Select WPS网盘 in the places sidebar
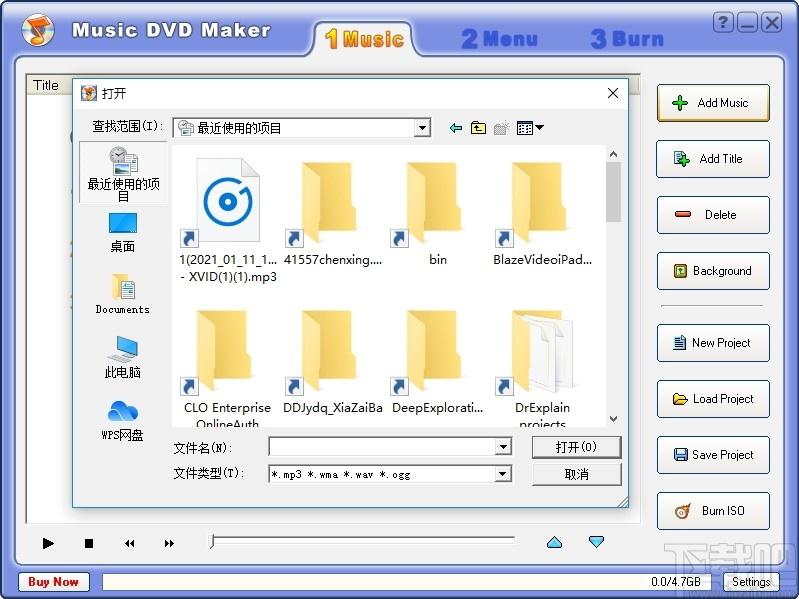Image resolution: width=799 pixels, height=599 pixels. click(x=123, y=420)
